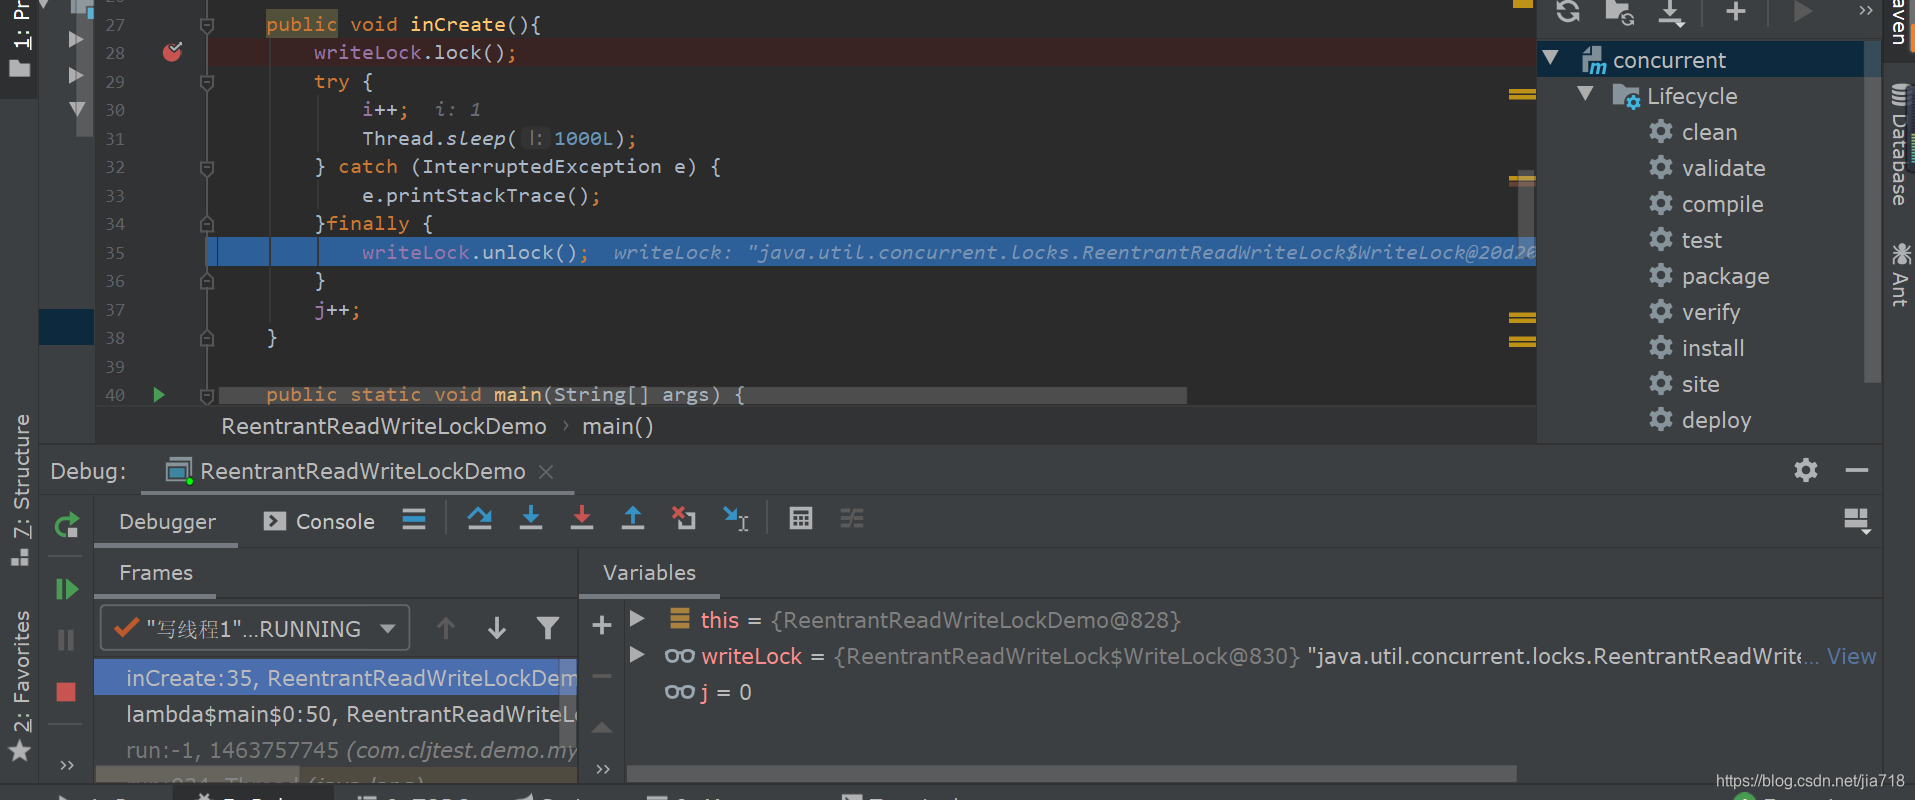This screenshot has height=800, width=1915.
Task: Click Run to Cursor button
Action: tap(736, 518)
